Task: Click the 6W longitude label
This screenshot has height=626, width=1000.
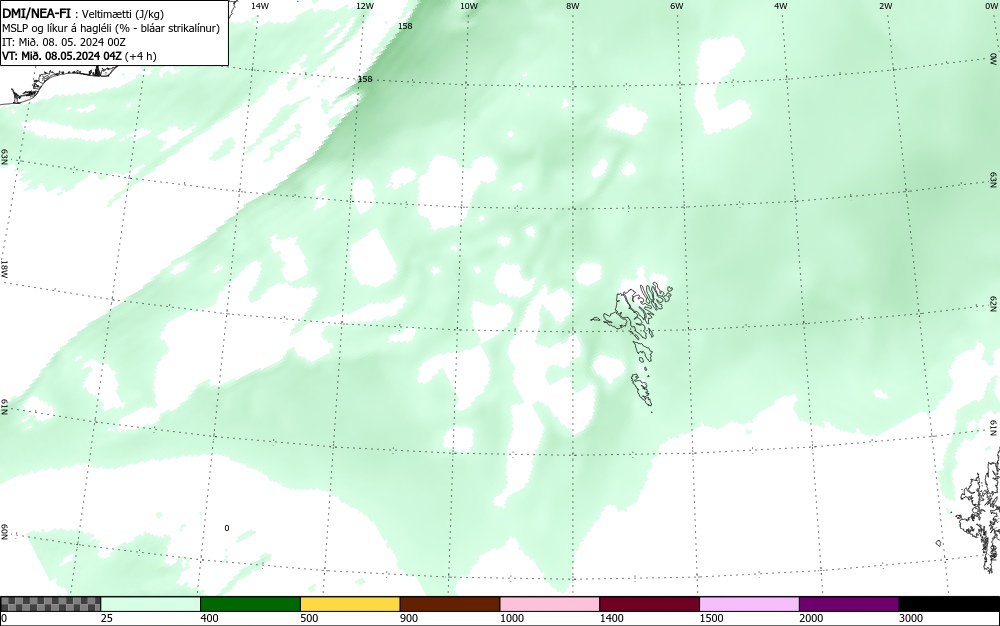Action: [677, 6]
